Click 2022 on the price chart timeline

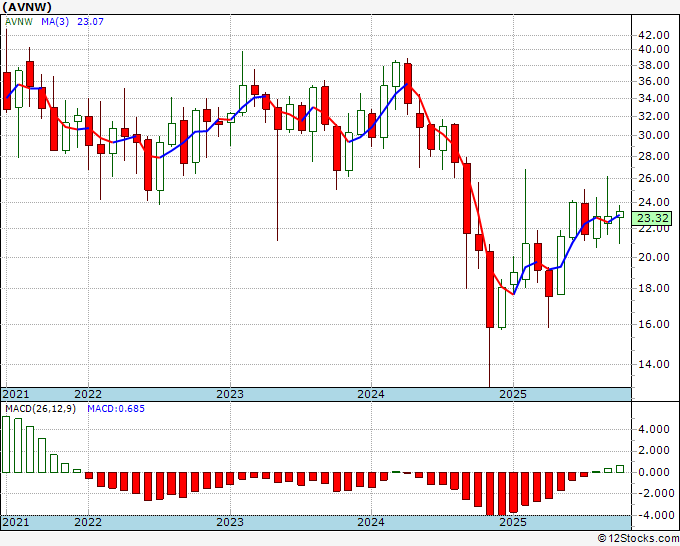[x=88, y=394]
